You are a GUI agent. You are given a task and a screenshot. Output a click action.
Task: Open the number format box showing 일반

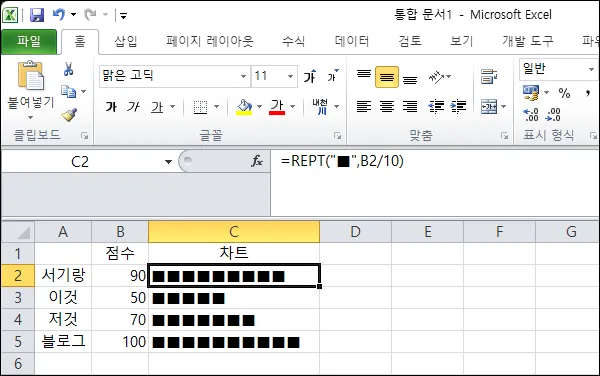(559, 69)
